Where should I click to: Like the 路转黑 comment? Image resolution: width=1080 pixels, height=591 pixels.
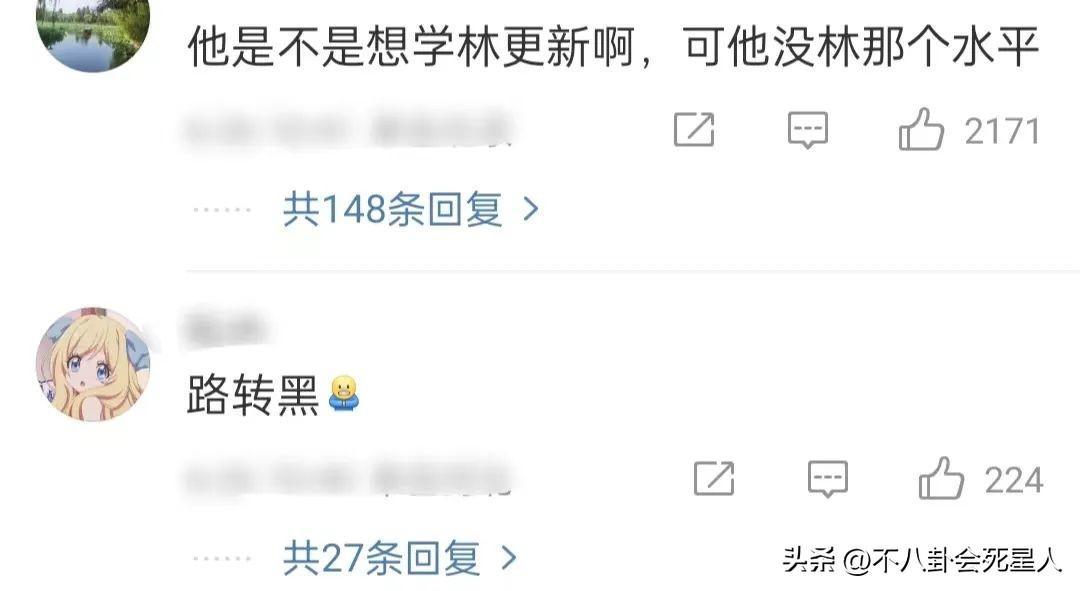tap(941, 479)
